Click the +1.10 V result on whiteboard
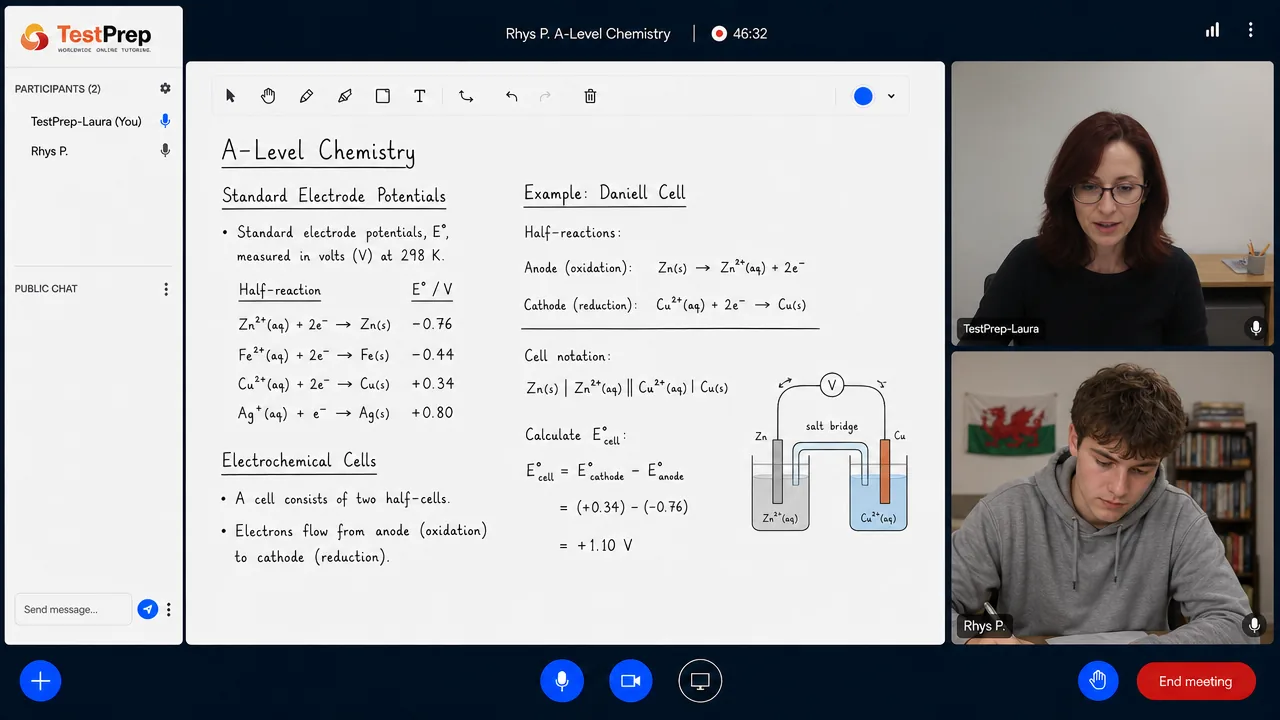This screenshot has height=720, width=1280. point(604,545)
